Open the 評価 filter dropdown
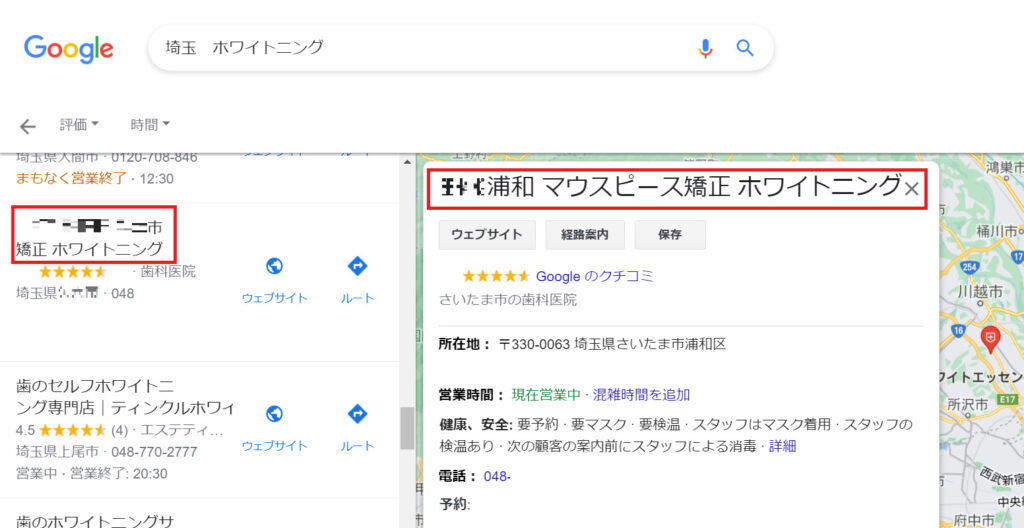The image size is (1024, 528). (79, 124)
